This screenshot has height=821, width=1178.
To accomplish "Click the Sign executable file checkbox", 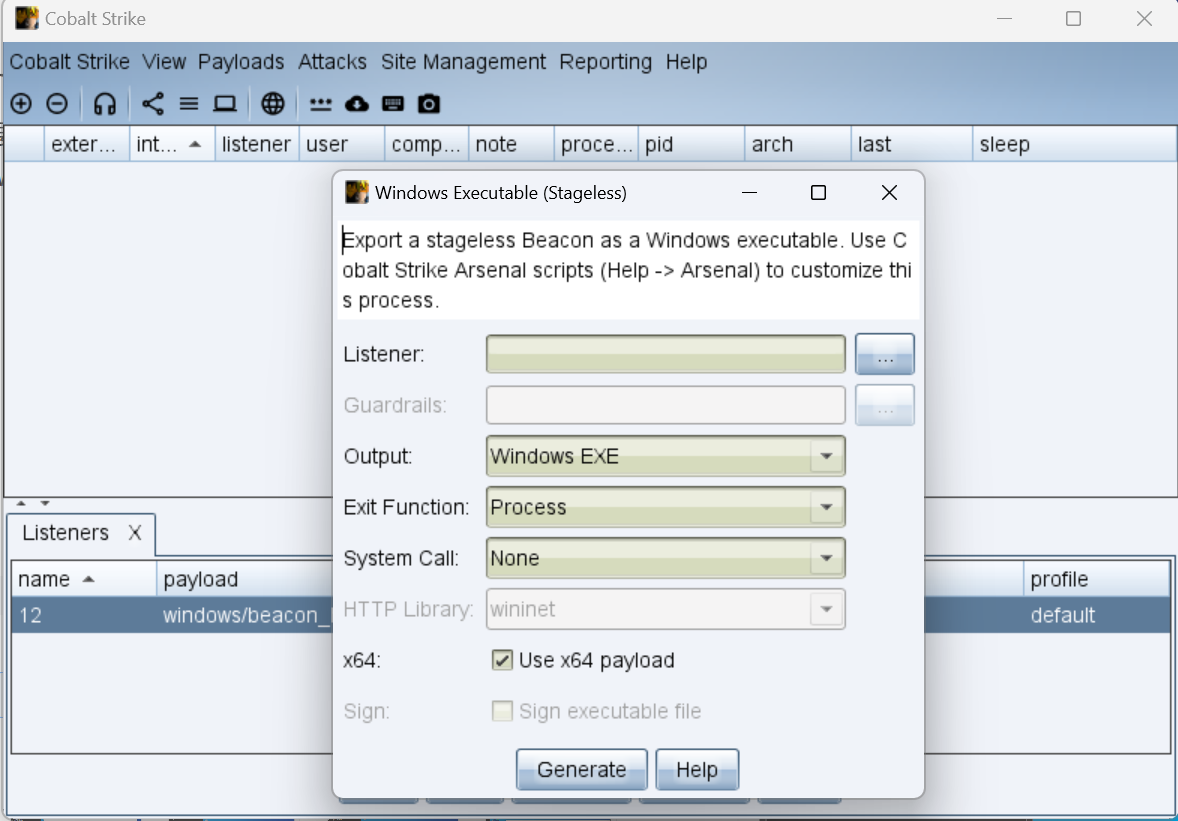I will pyautogui.click(x=502, y=711).
